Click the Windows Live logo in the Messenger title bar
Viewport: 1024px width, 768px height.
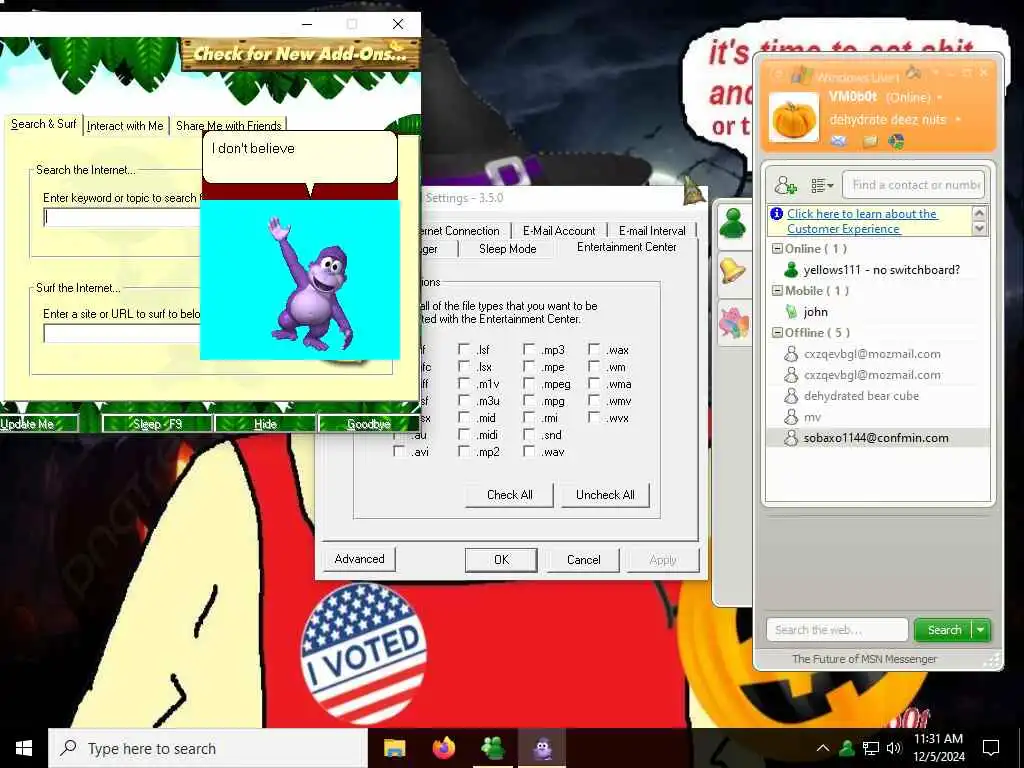[801, 75]
